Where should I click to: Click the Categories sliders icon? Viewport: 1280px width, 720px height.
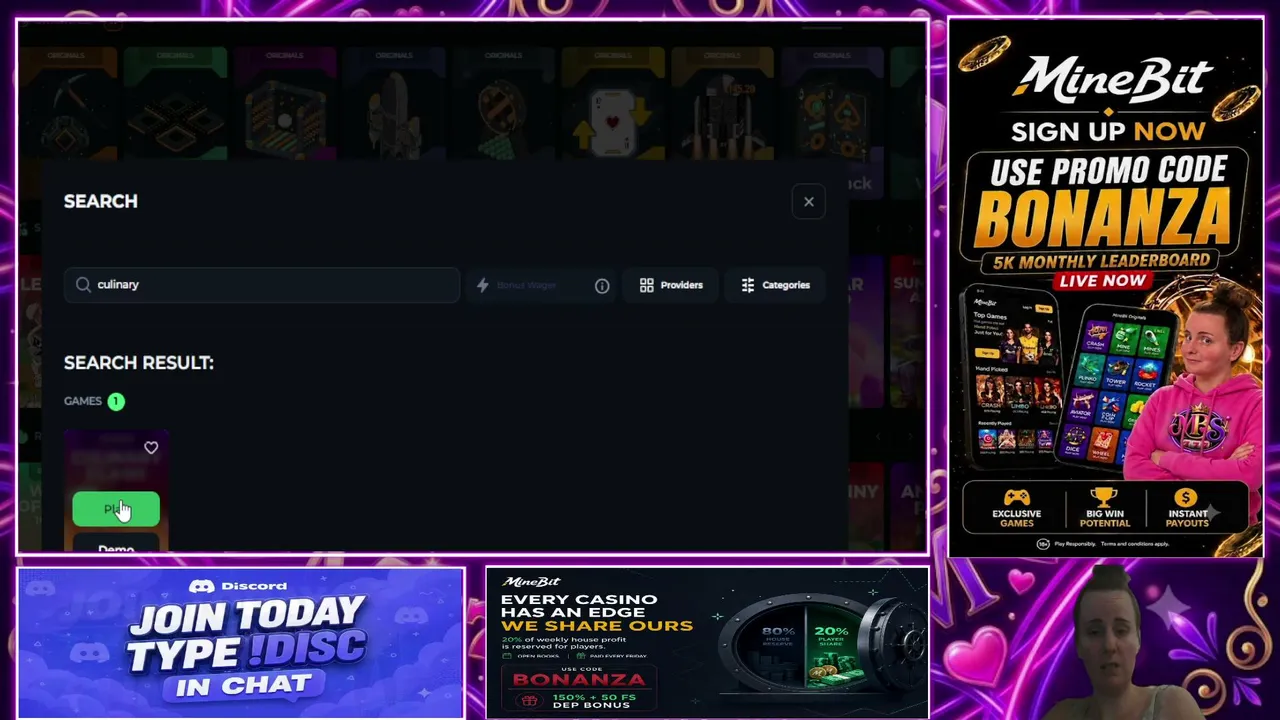point(748,285)
